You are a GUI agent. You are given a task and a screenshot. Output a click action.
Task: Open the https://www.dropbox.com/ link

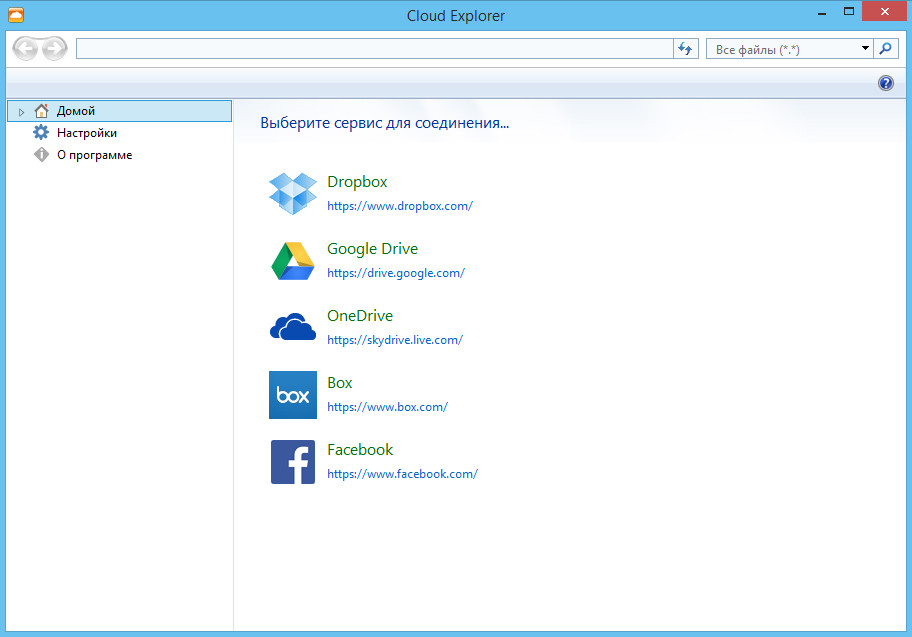tap(400, 206)
